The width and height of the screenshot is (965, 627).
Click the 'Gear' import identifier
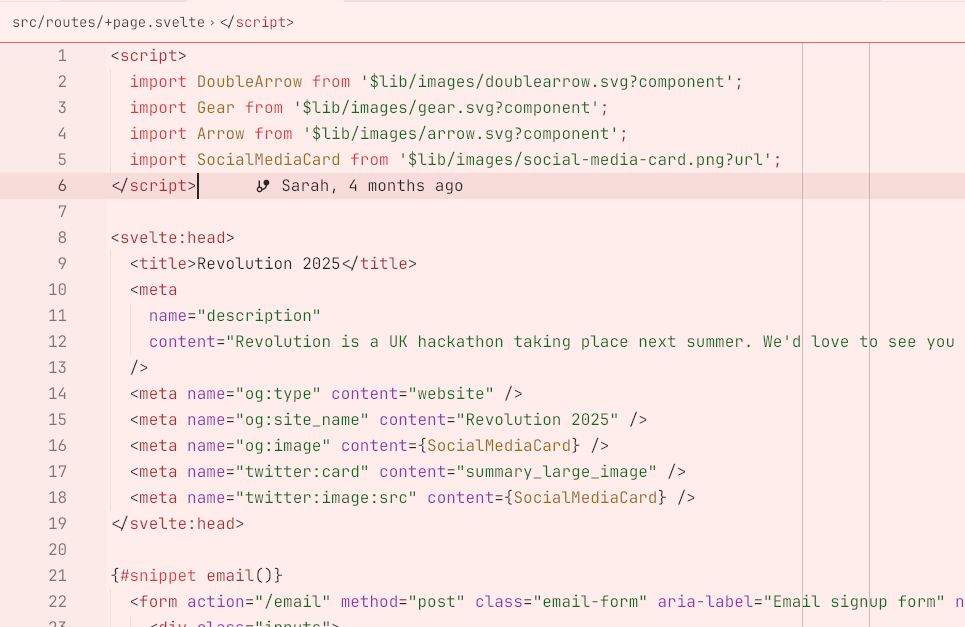pyautogui.click(x=216, y=108)
